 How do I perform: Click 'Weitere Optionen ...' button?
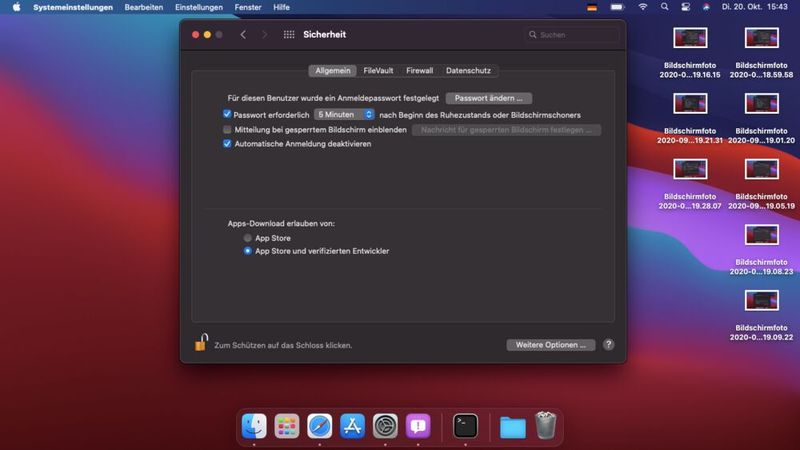coord(551,345)
